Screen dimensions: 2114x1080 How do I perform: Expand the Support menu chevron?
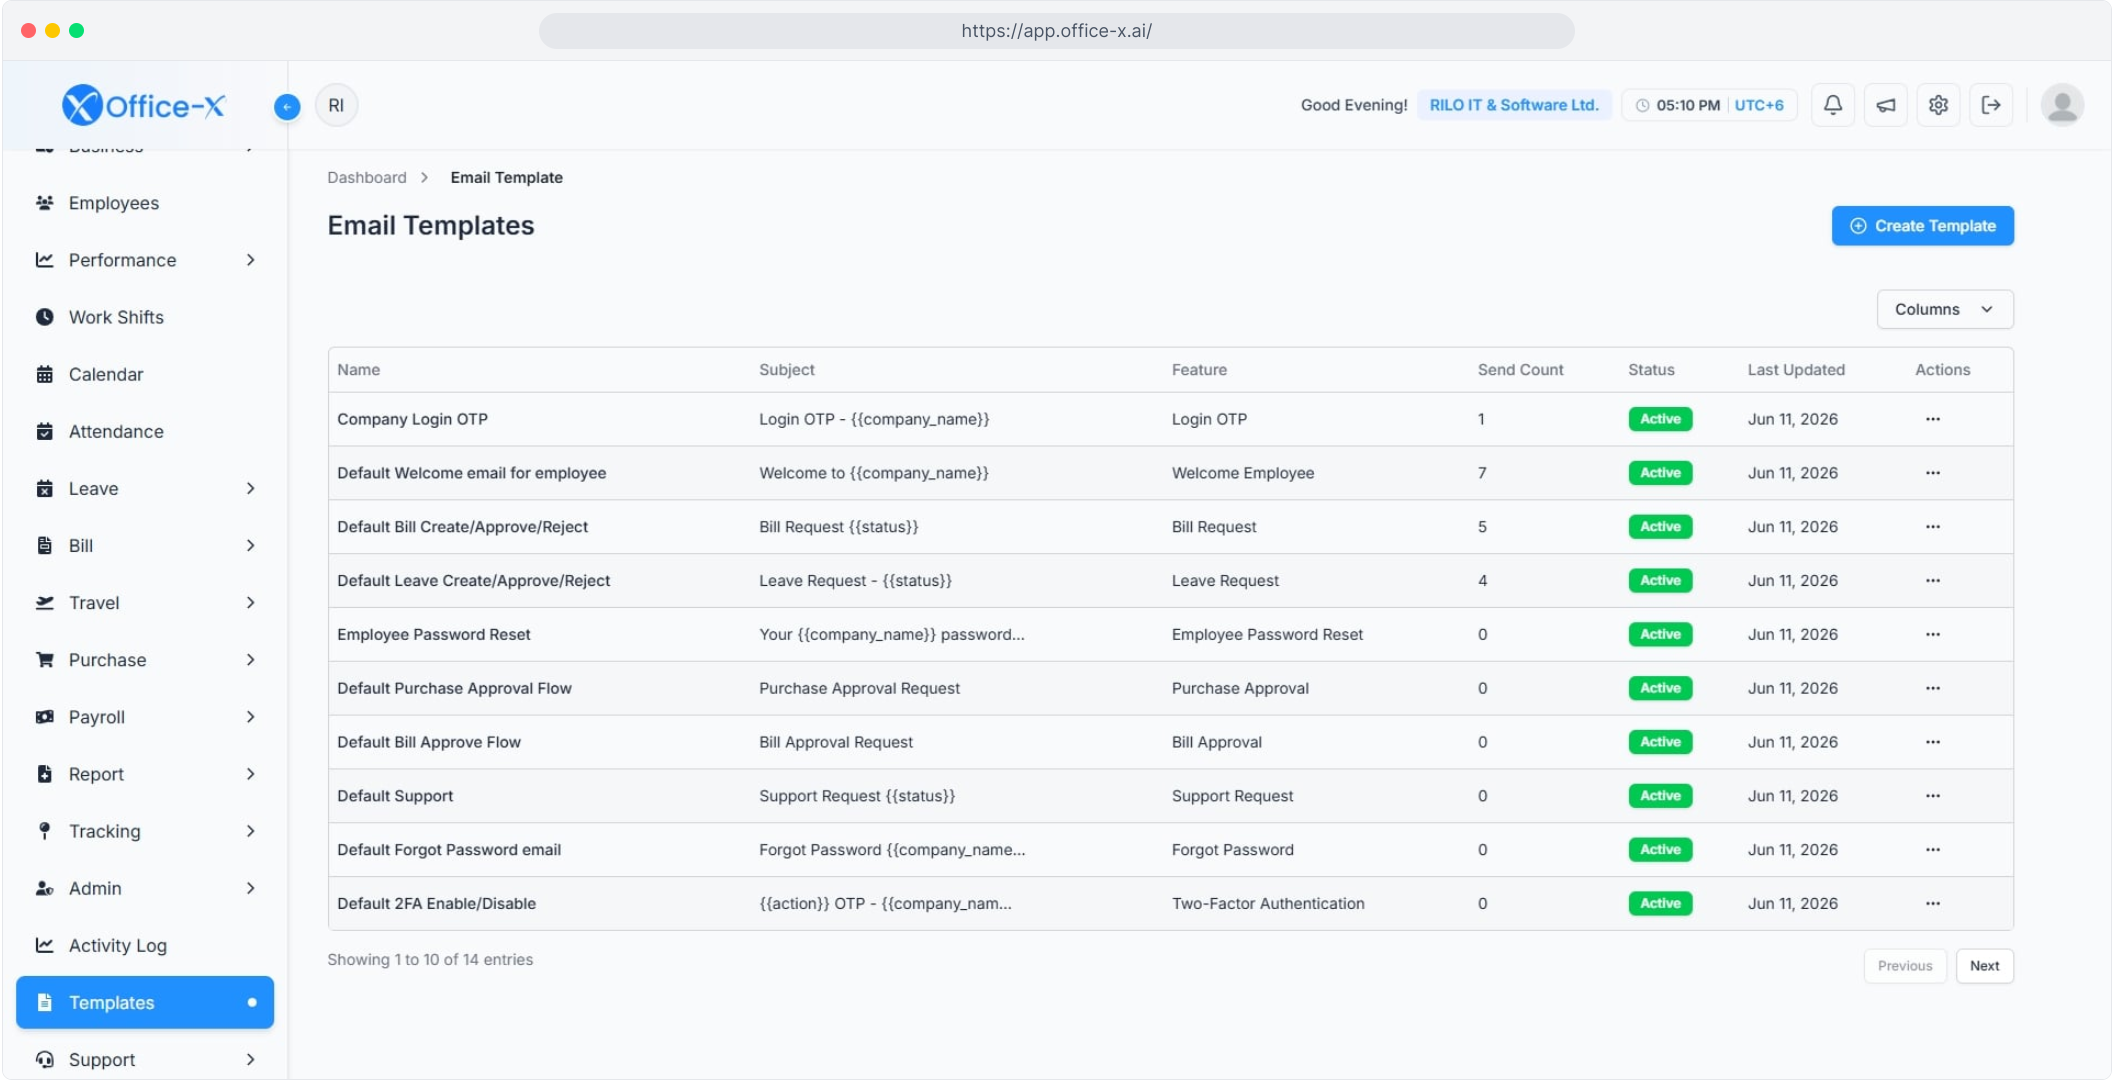click(250, 1059)
